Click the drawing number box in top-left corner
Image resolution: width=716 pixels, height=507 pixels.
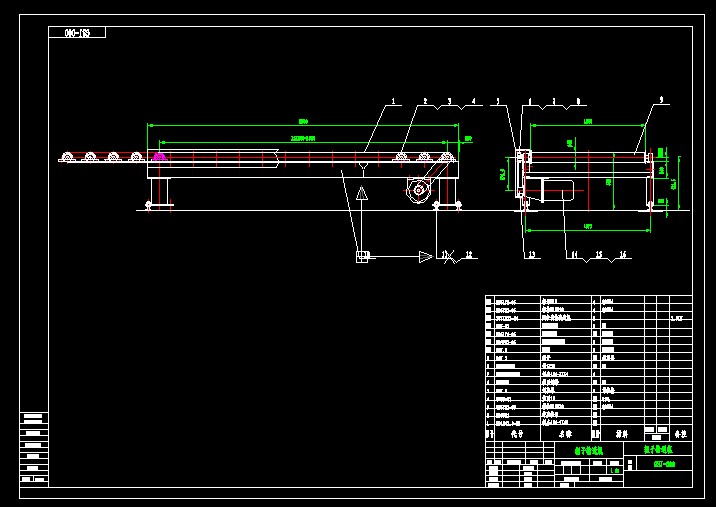click(77, 33)
